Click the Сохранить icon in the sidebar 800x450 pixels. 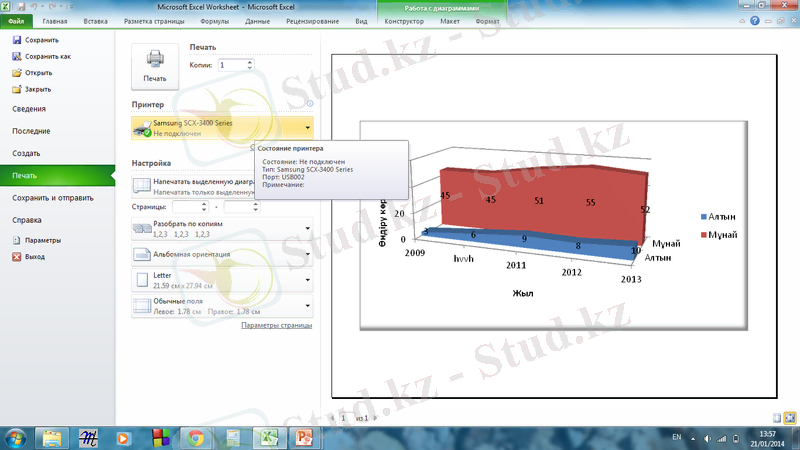point(17,40)
